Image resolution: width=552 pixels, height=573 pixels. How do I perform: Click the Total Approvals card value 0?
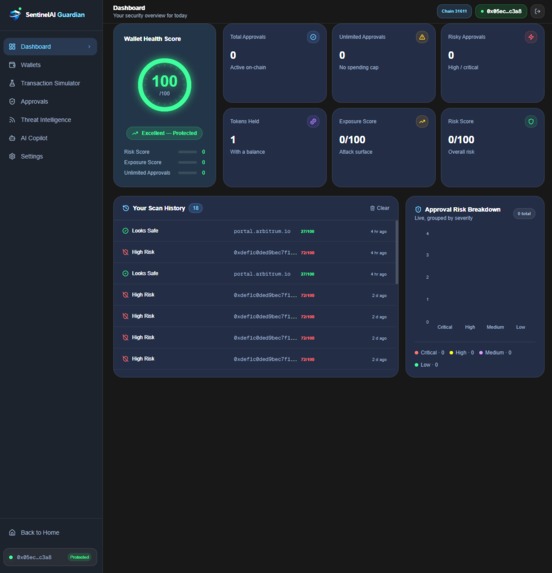pos(233,55)
